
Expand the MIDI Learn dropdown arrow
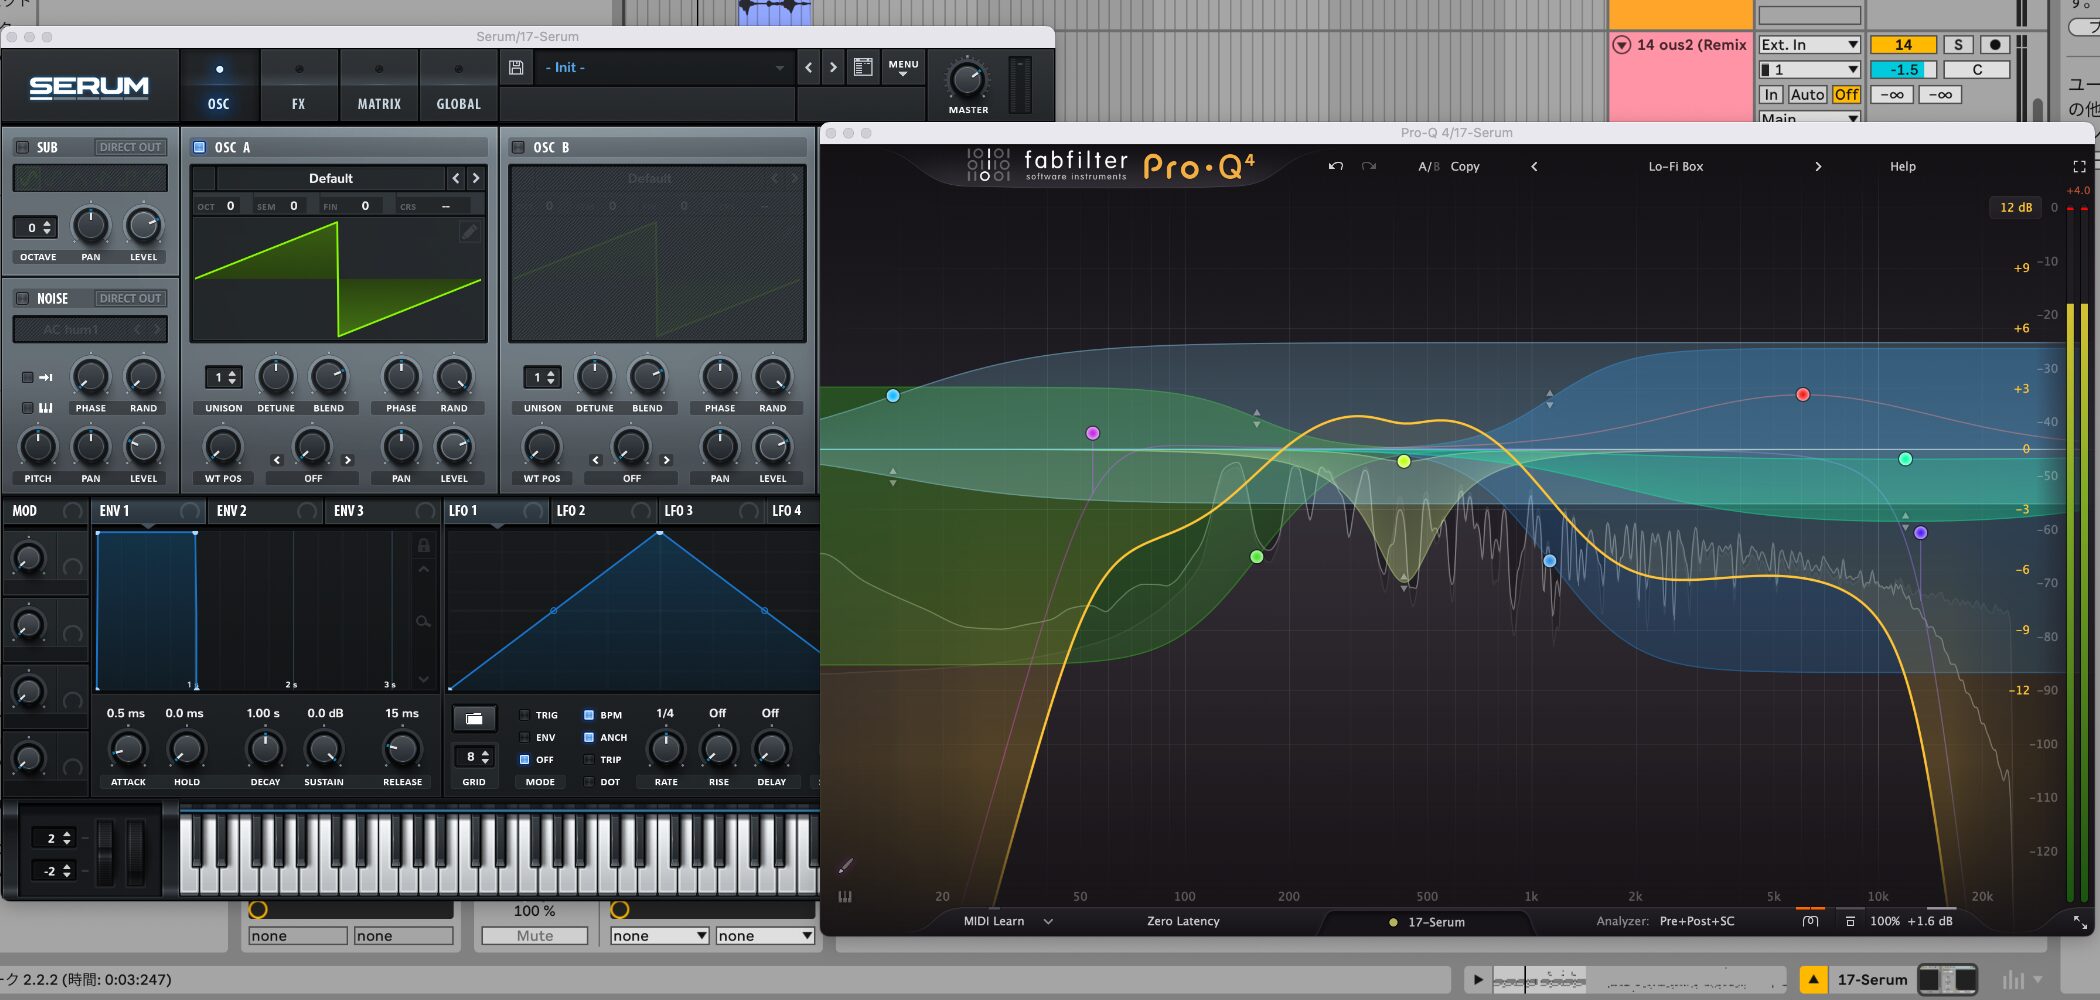coord(1048,921)
